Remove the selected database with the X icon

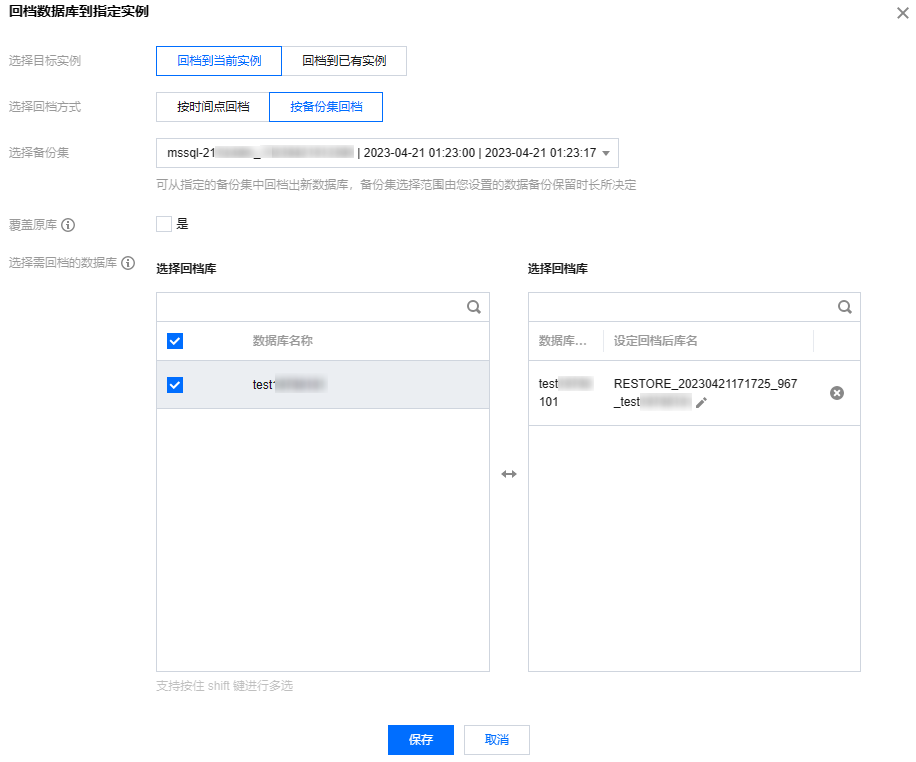tap(837, 393)
